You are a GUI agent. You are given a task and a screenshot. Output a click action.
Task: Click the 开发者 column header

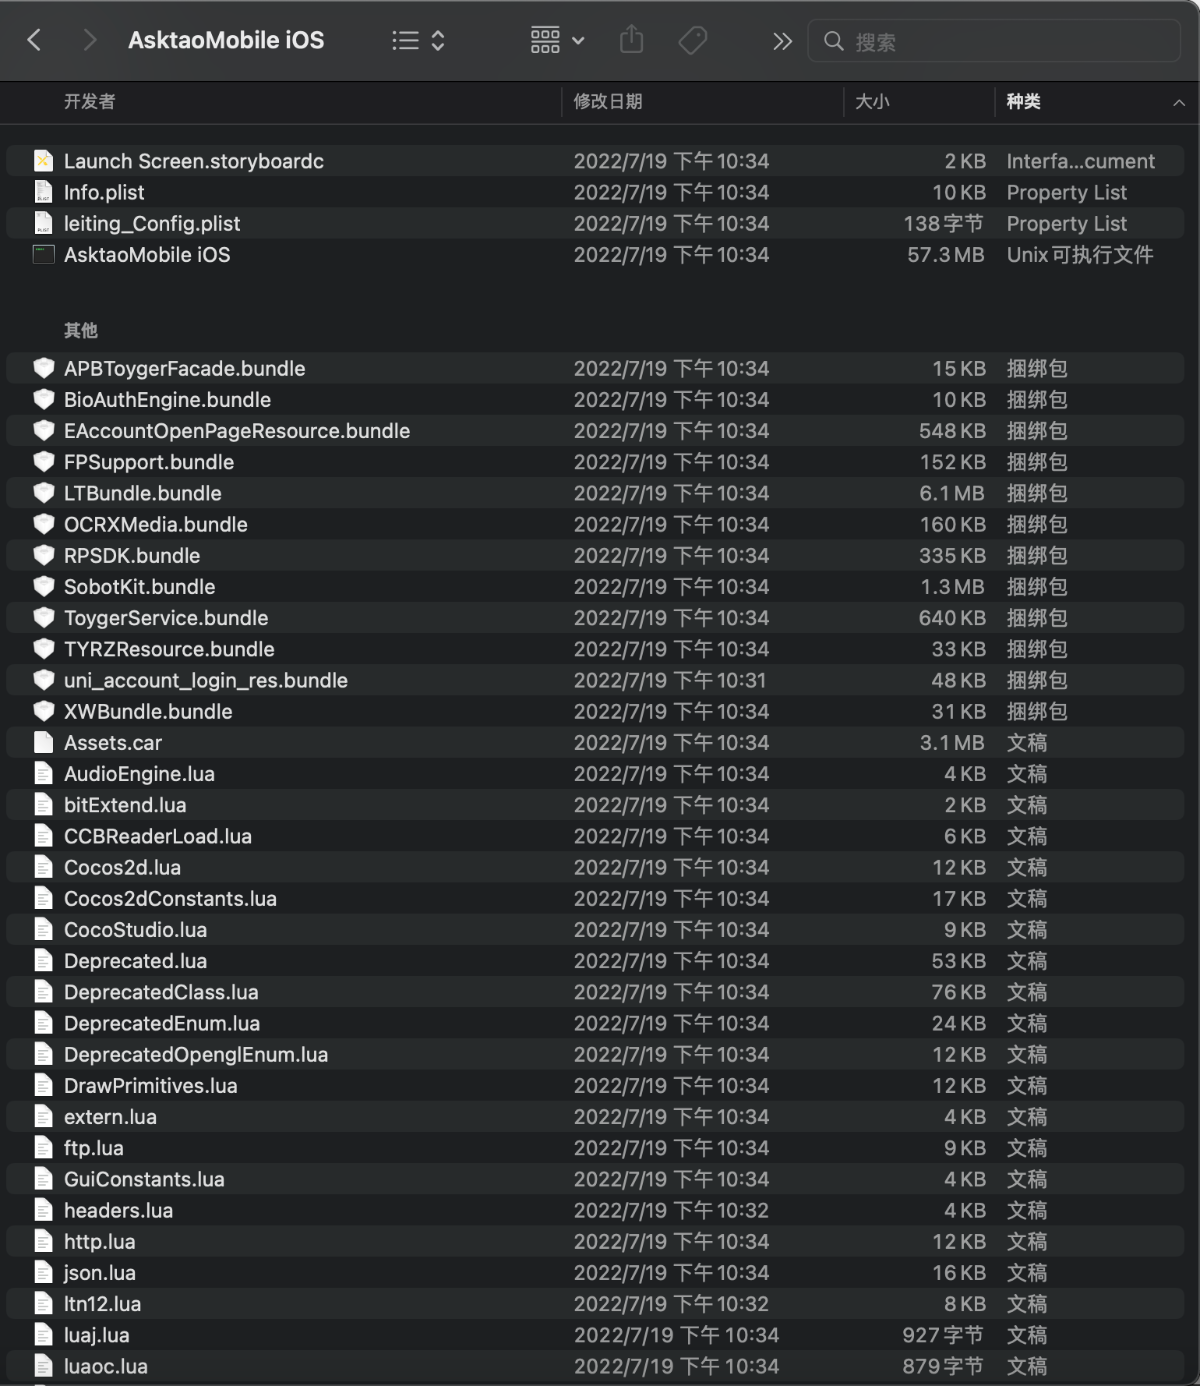(90, 102)
